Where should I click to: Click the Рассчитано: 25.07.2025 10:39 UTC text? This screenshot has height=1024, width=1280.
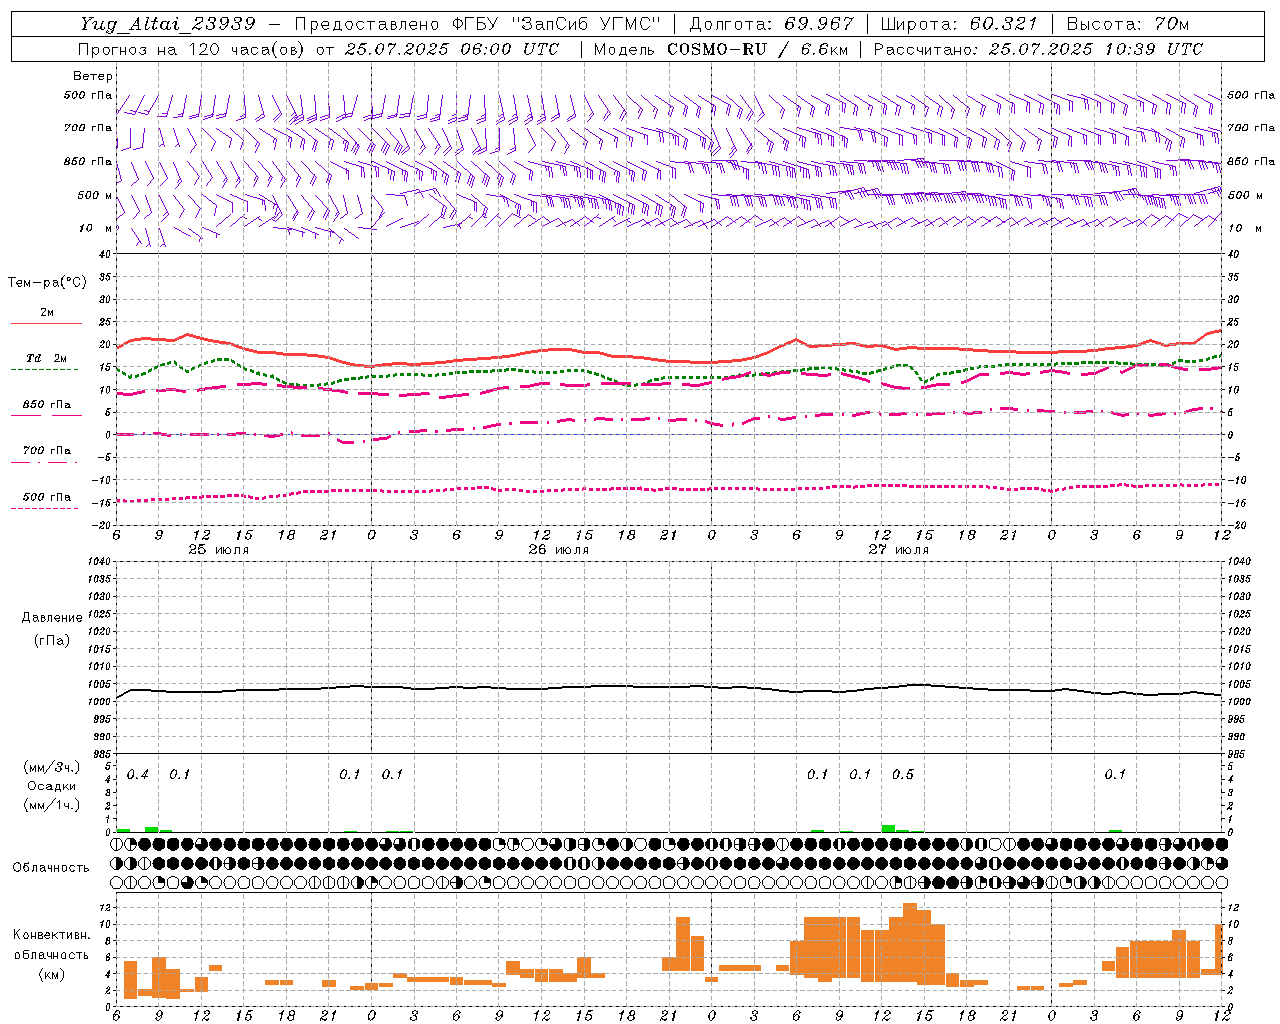pyautogui.click(x=1038, y=49)
